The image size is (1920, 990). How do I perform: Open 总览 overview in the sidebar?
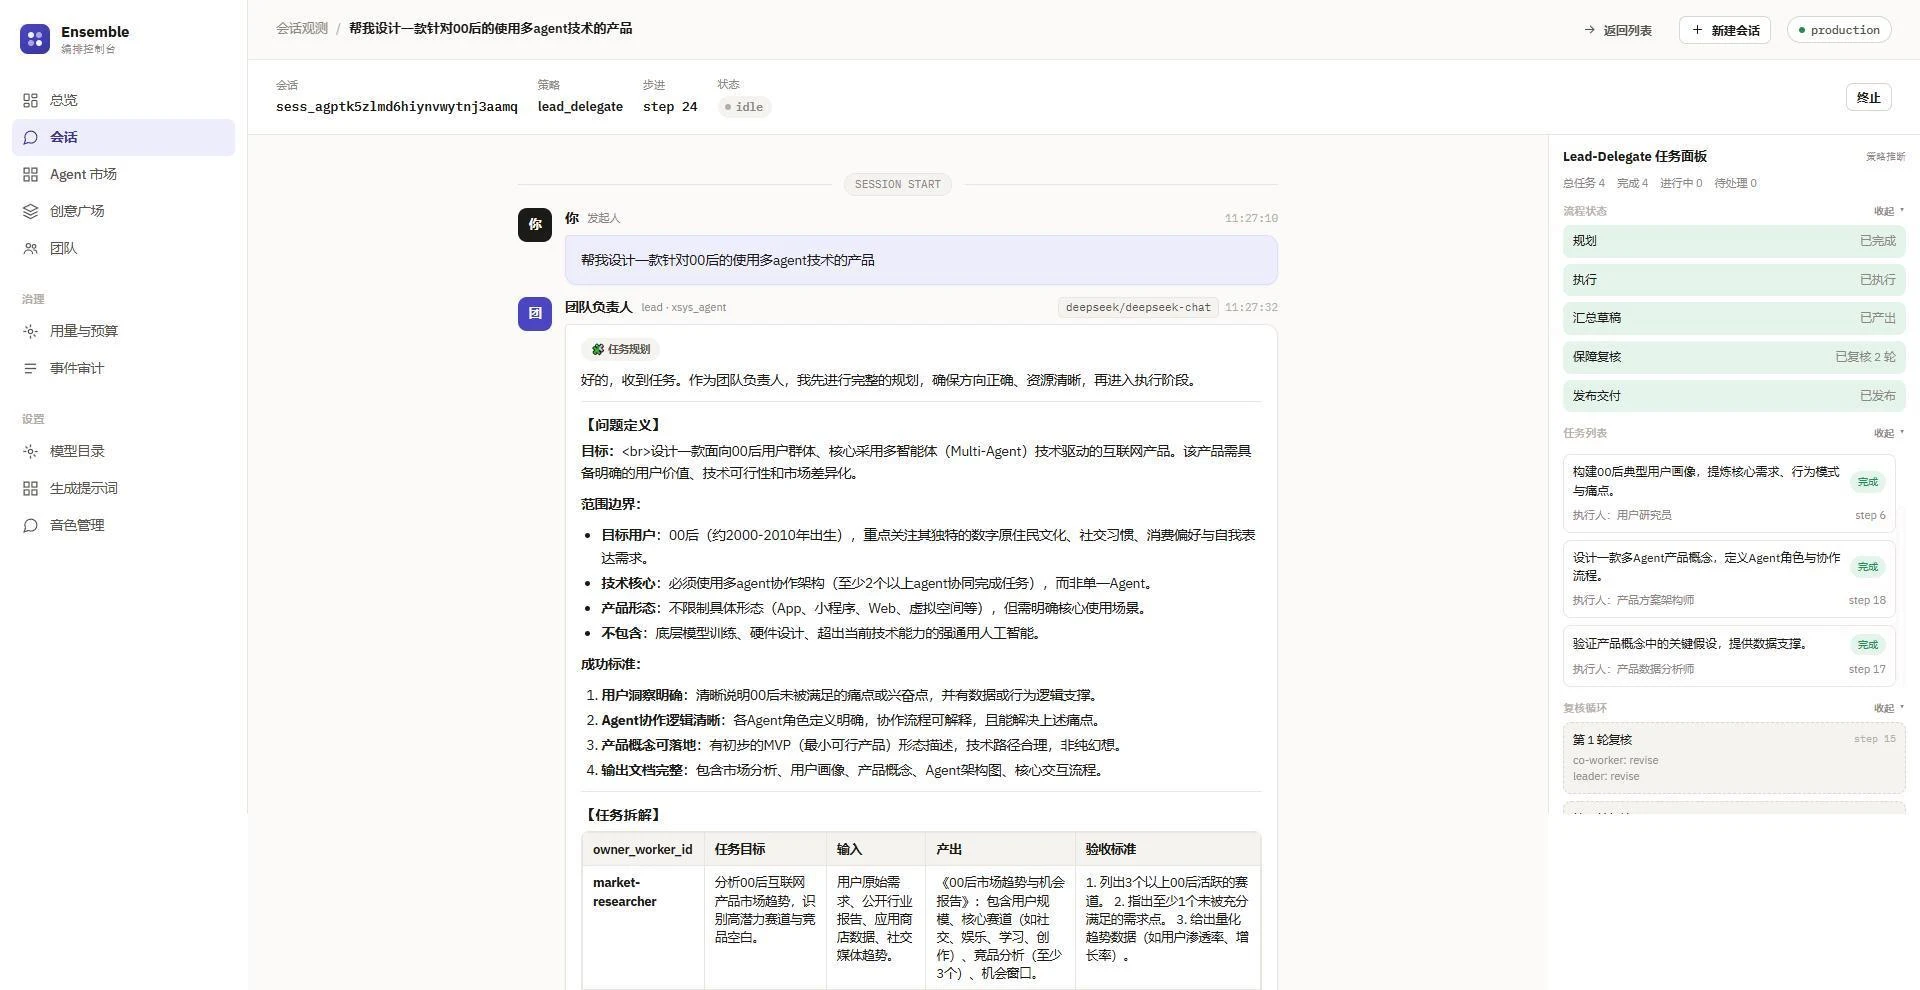[123, 100]
